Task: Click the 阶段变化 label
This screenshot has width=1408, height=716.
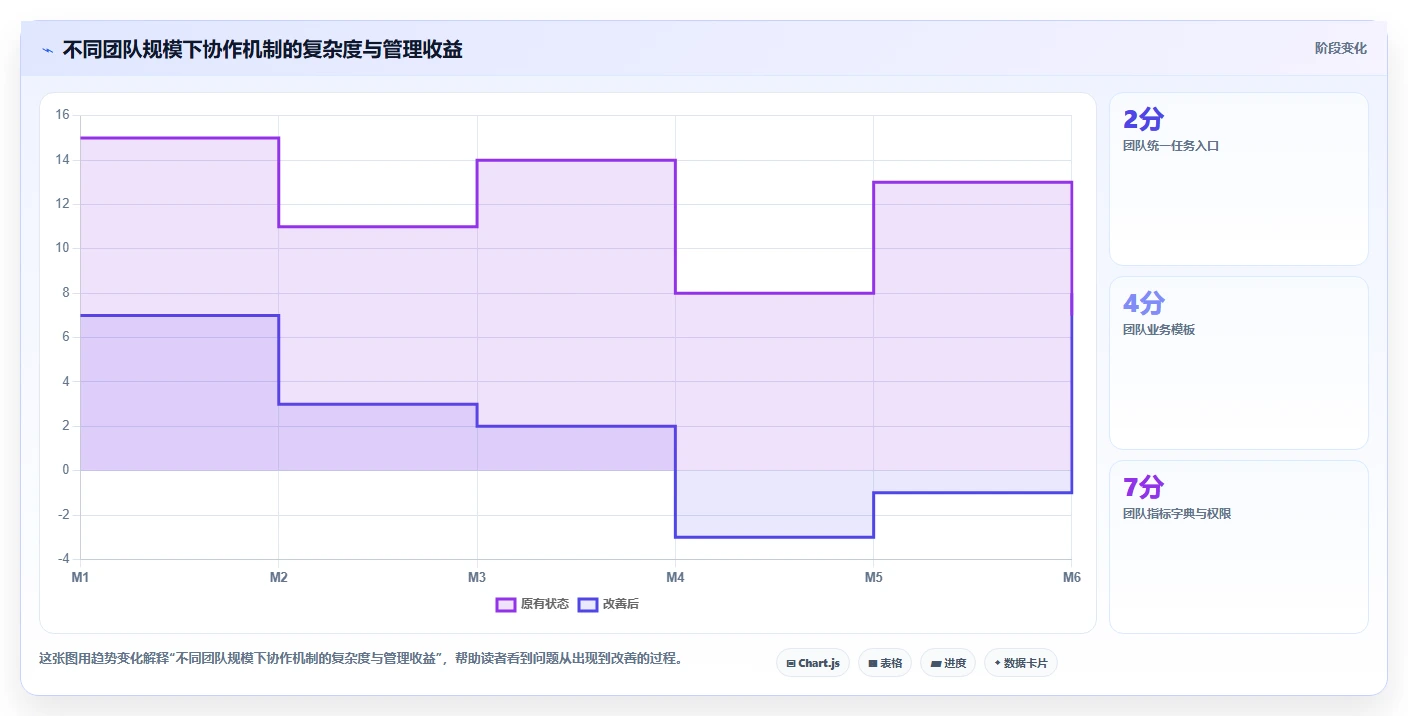Action: tap(1340, 48)
